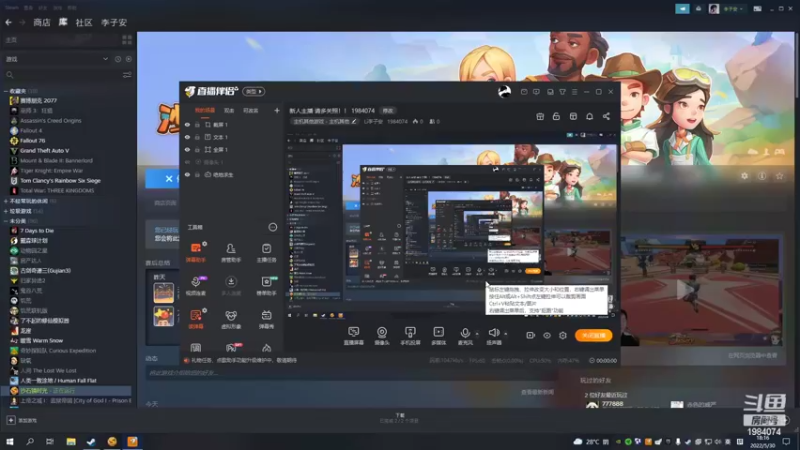Open the 主播任务 tool

coord(266,253)
